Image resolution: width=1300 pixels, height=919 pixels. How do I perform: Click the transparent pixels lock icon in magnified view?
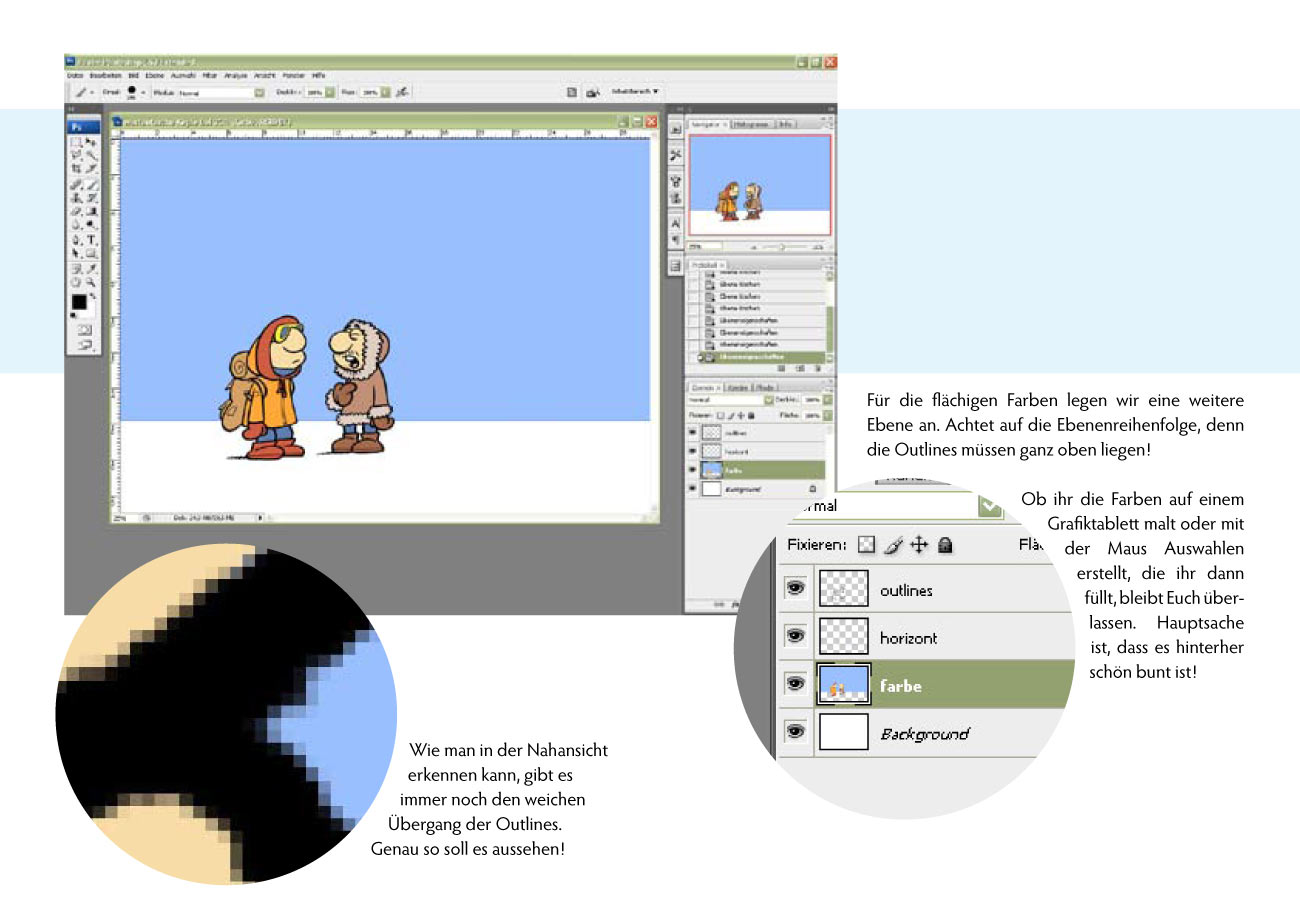(x=867, y=545)
